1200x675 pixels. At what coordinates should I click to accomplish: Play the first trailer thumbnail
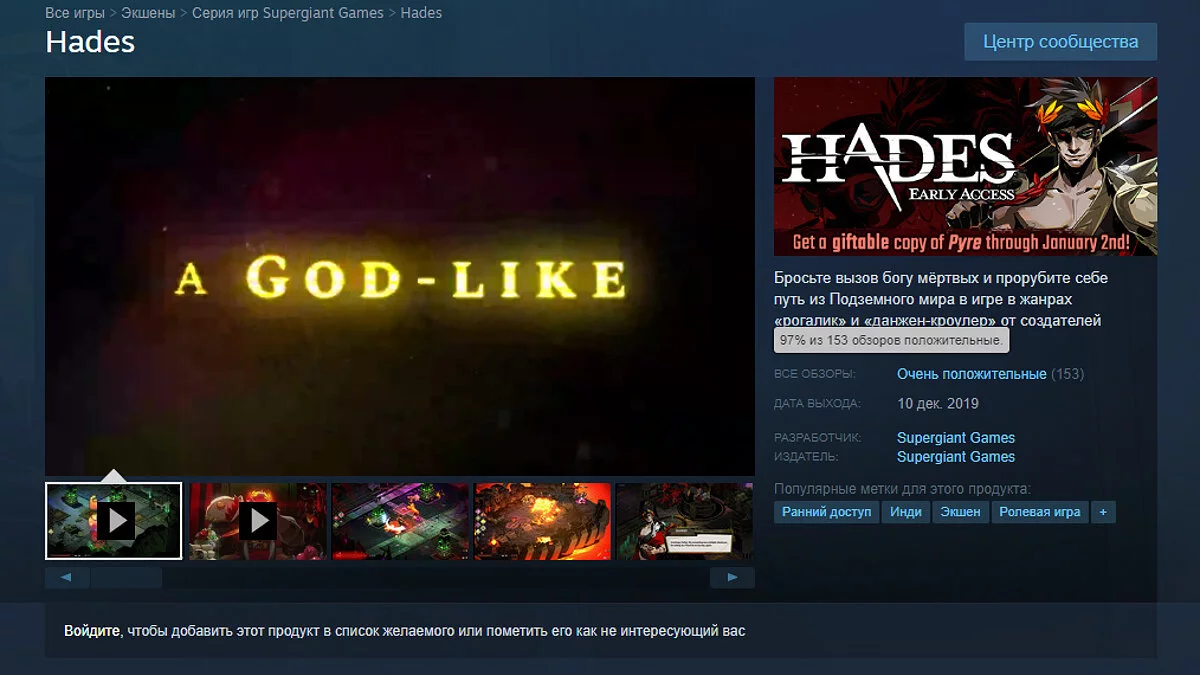click(114, 521)
